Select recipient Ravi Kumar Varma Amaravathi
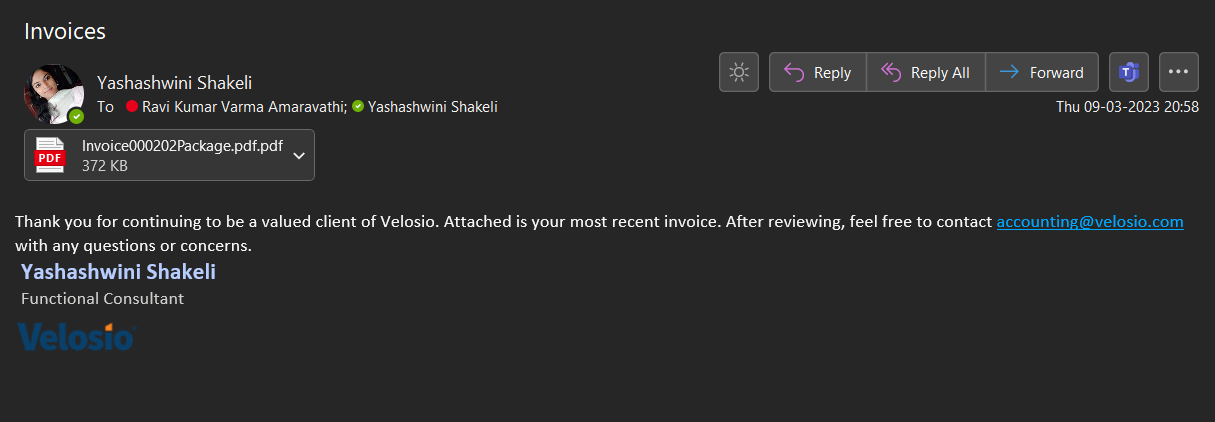The width and height of the screenshot is (1215, 422). coord(244,107)
